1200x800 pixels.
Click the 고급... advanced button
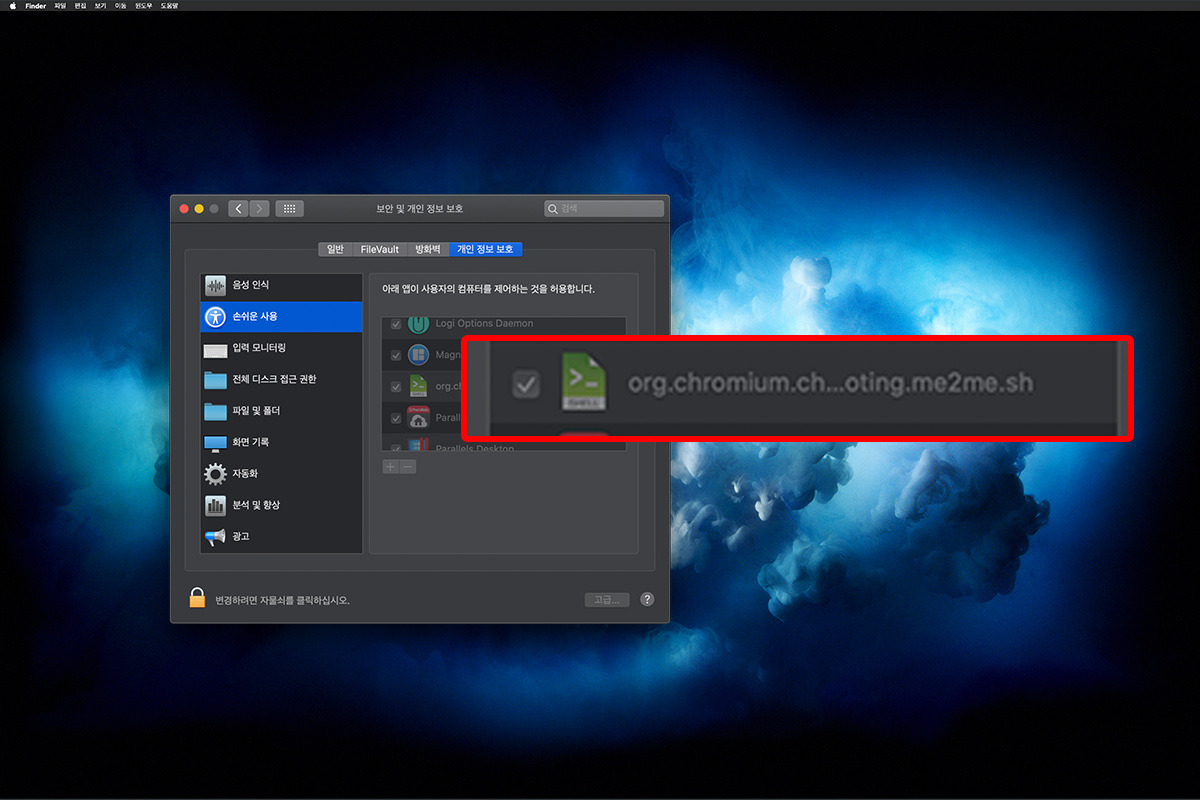[x=607, y=599]
